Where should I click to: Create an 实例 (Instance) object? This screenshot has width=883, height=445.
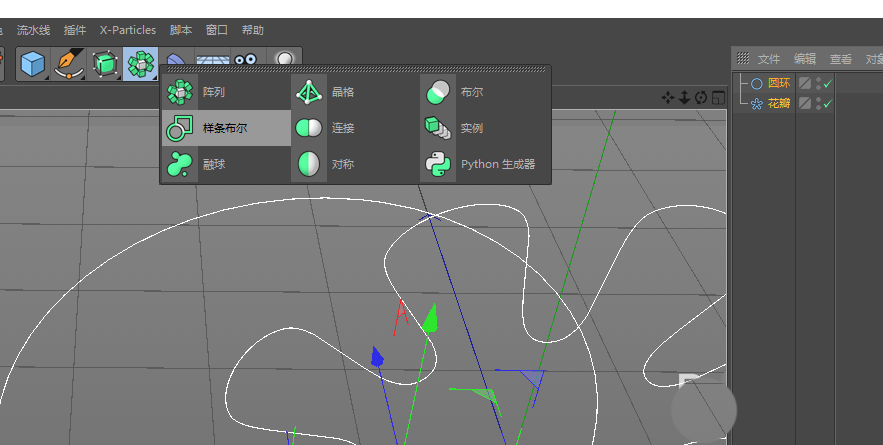point(438,128)
